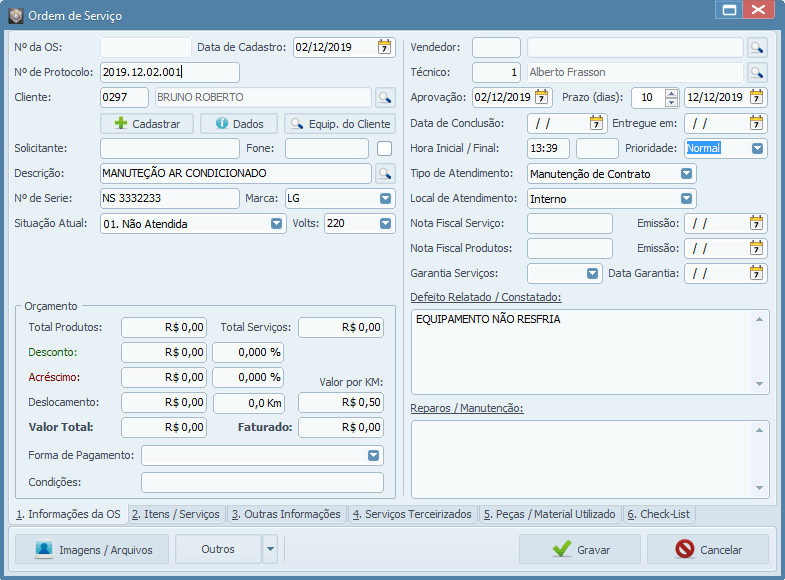Click the Cliente code field 0297

coord(124,98)
